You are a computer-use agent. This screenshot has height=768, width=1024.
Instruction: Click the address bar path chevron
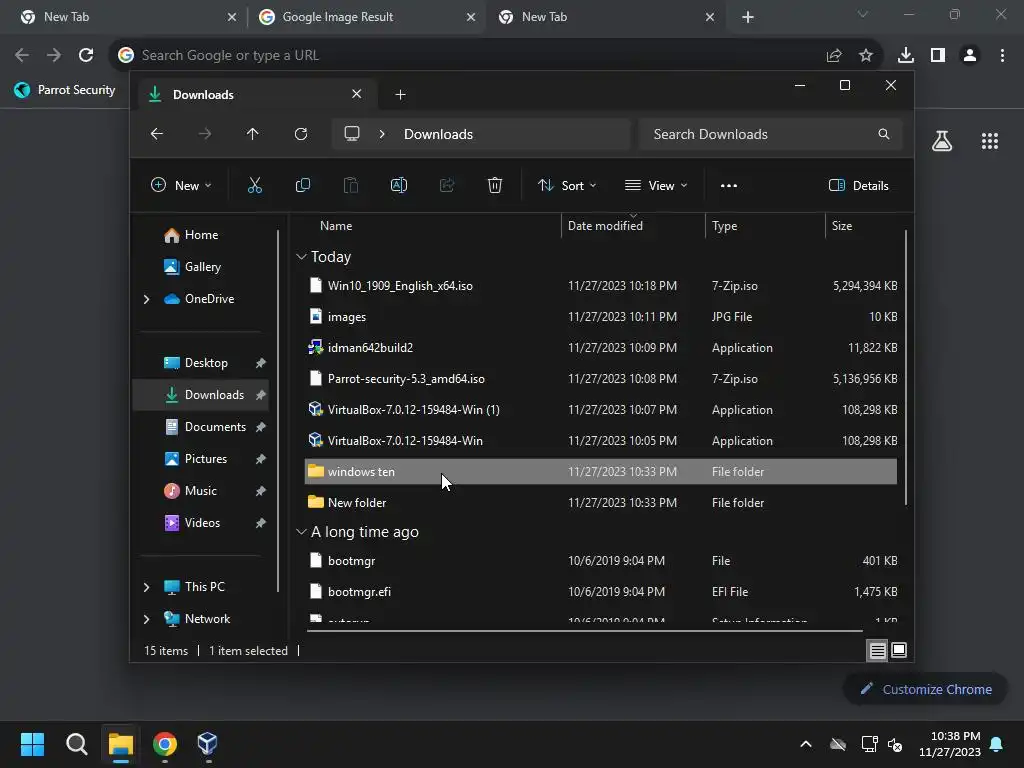pos(382,134)
